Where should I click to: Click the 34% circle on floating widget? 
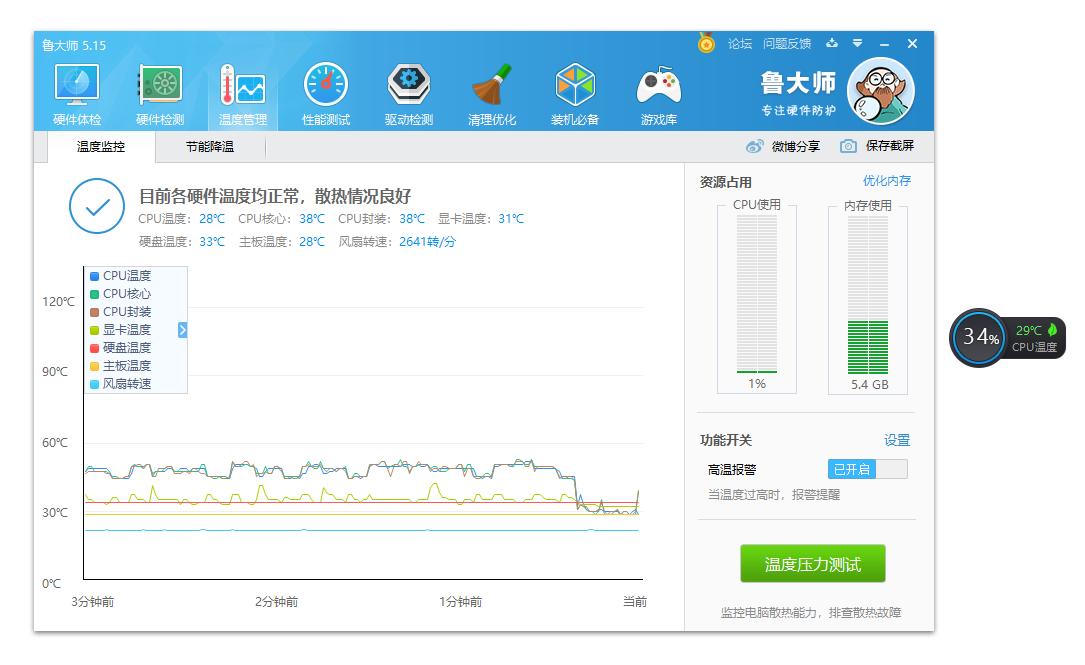[979, 338]
